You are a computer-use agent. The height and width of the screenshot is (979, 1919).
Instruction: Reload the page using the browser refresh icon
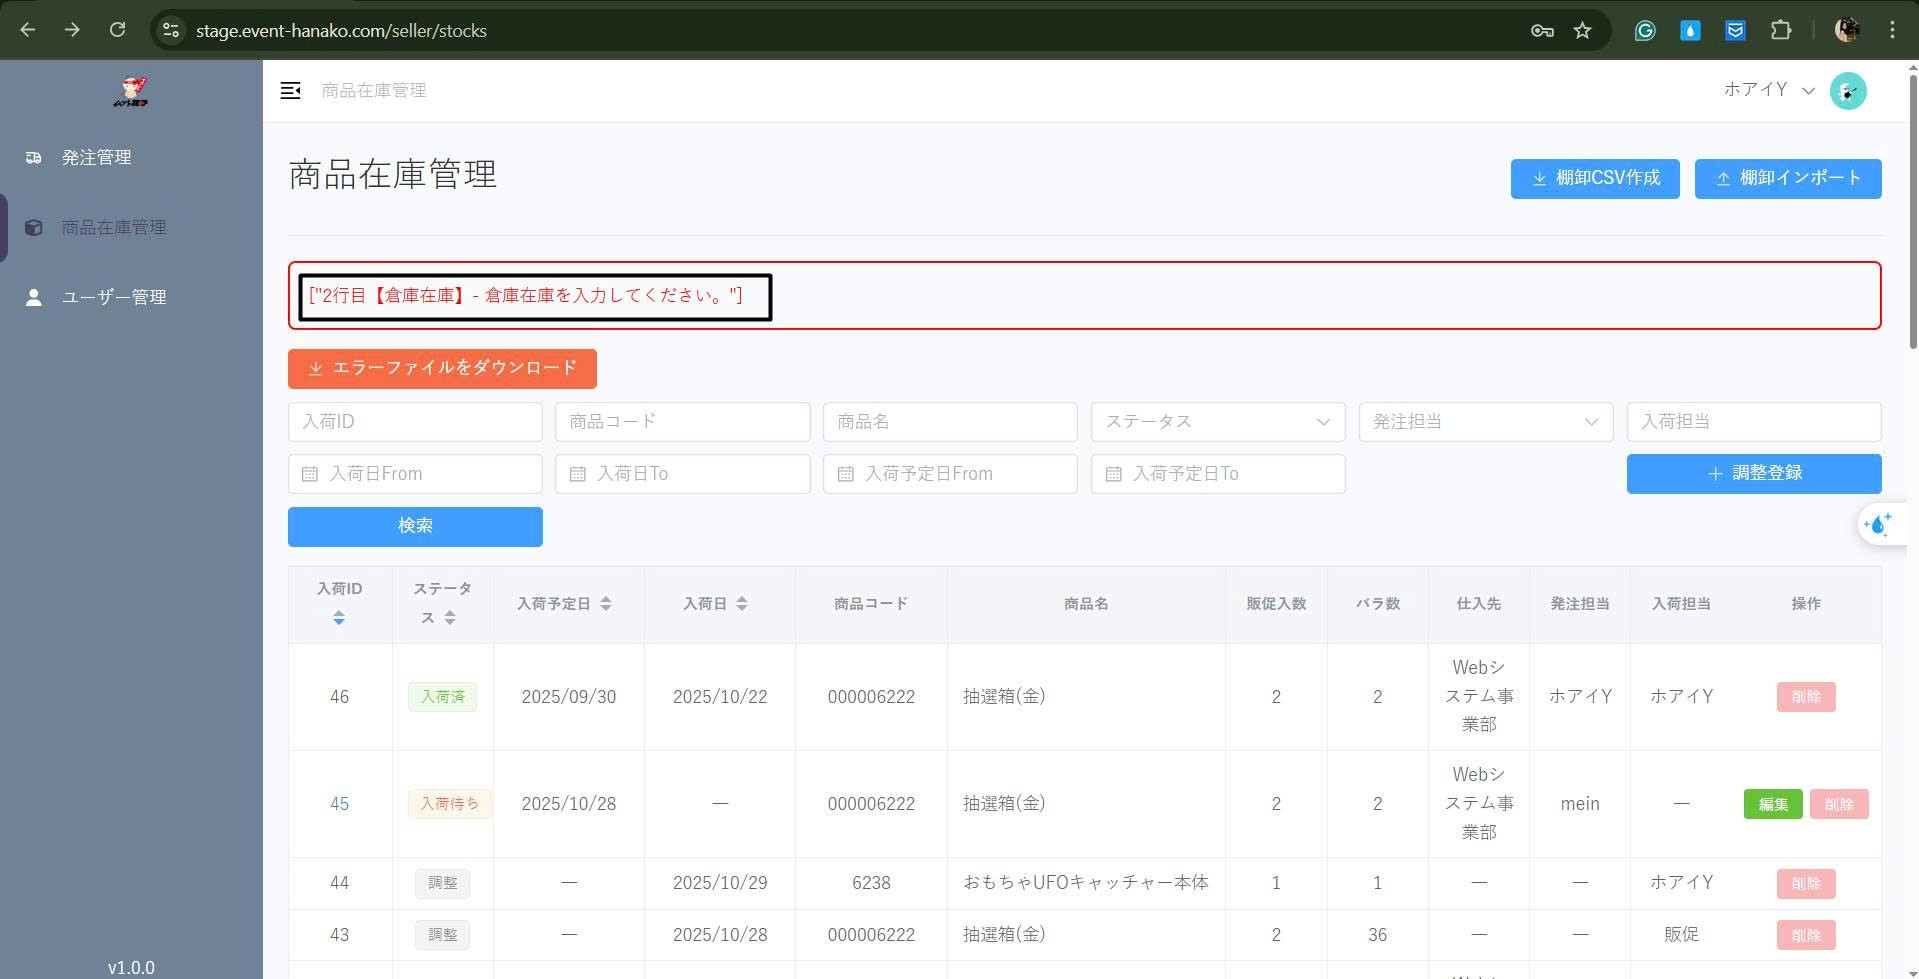[117, 30]
